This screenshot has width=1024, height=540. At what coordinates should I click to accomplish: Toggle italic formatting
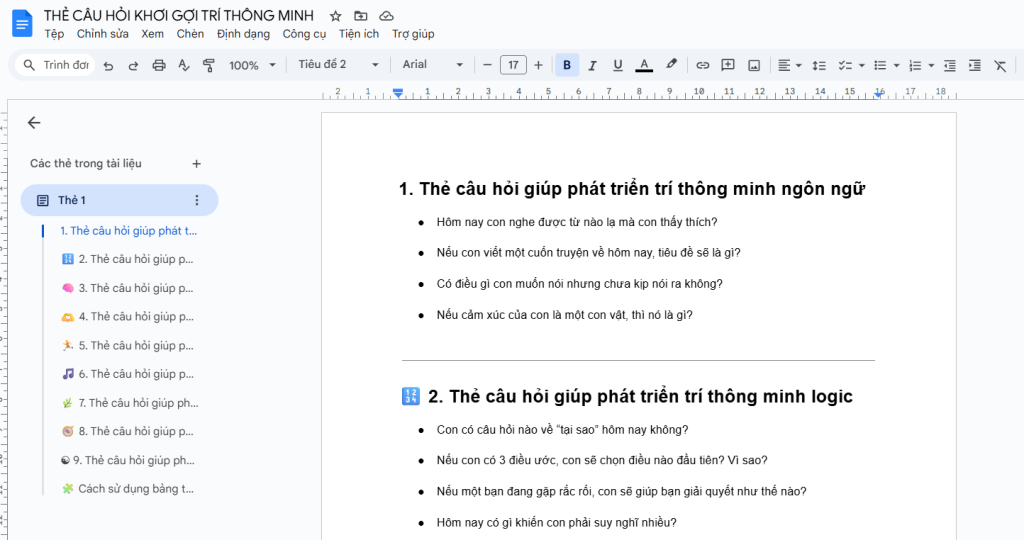[592, 65]
